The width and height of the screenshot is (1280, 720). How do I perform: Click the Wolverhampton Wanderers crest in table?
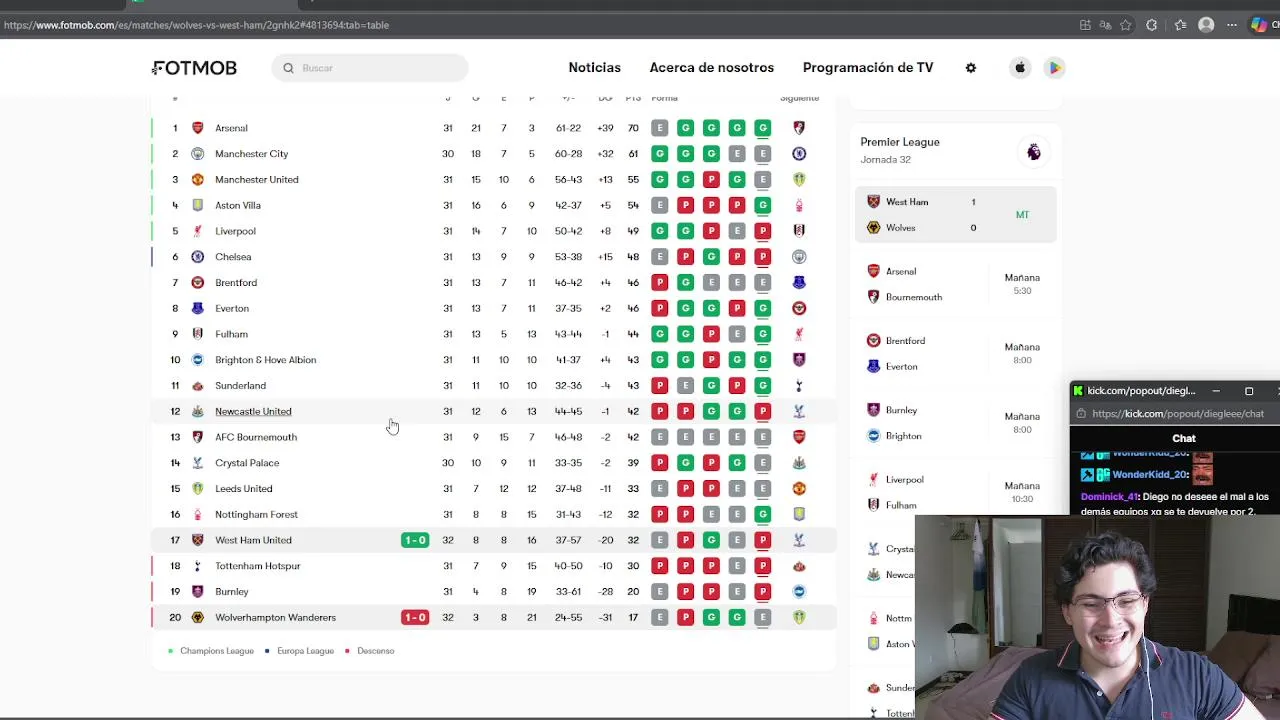[197, 617]
